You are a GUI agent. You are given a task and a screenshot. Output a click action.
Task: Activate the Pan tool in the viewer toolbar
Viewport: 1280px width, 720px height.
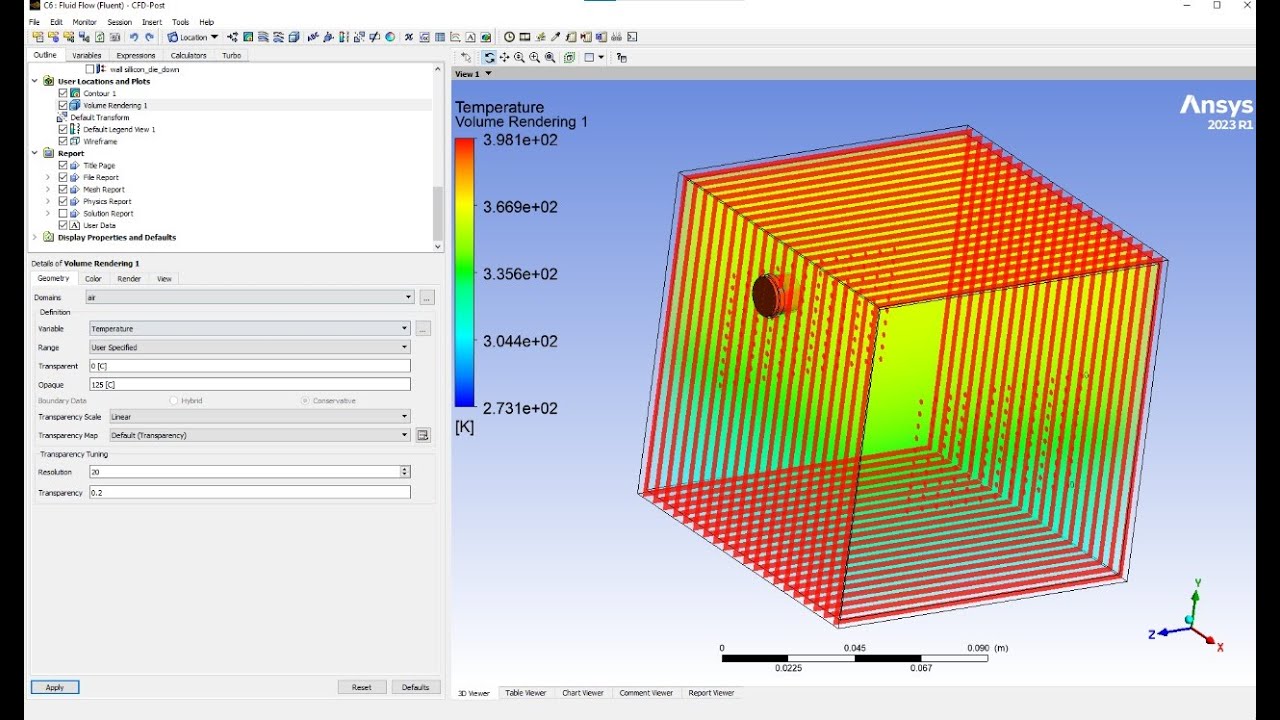pyautogui.click(x=504, y=57)
